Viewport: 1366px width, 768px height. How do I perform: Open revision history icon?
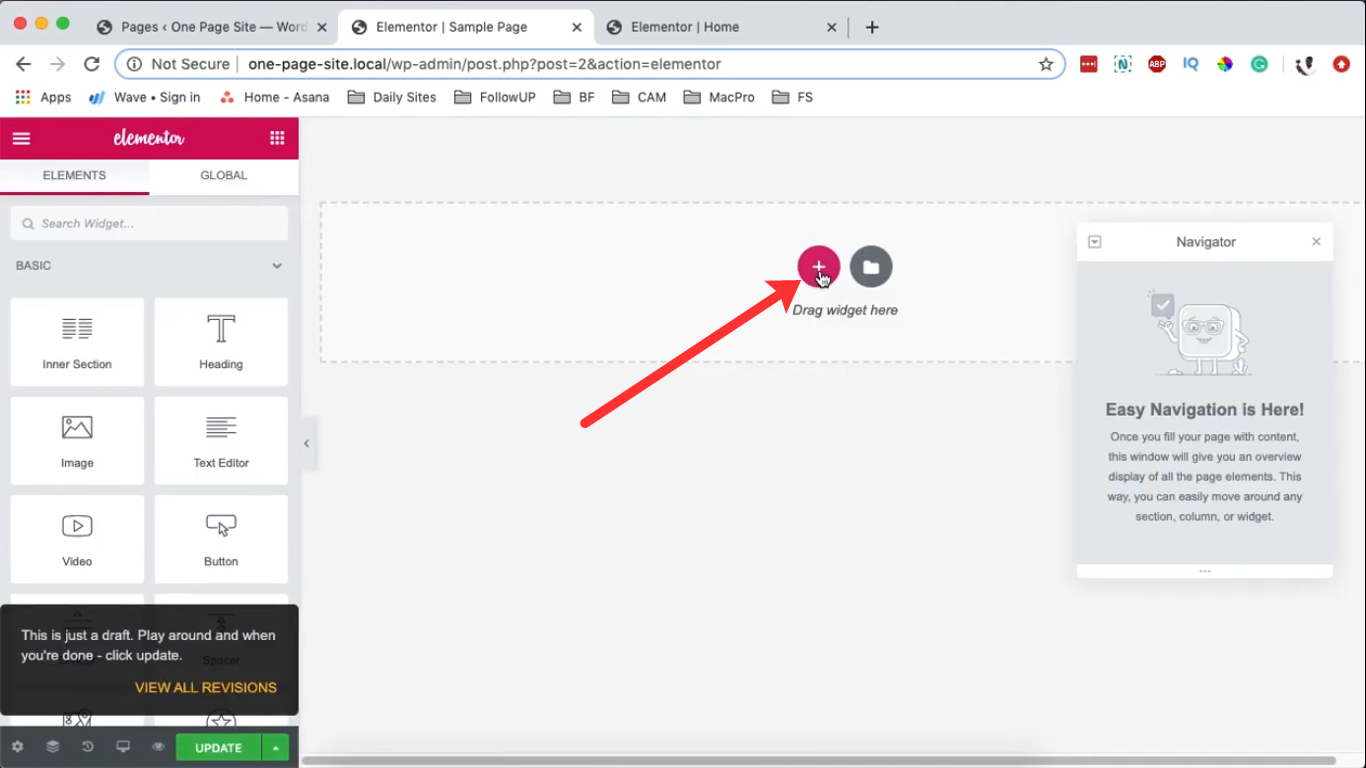88,747
